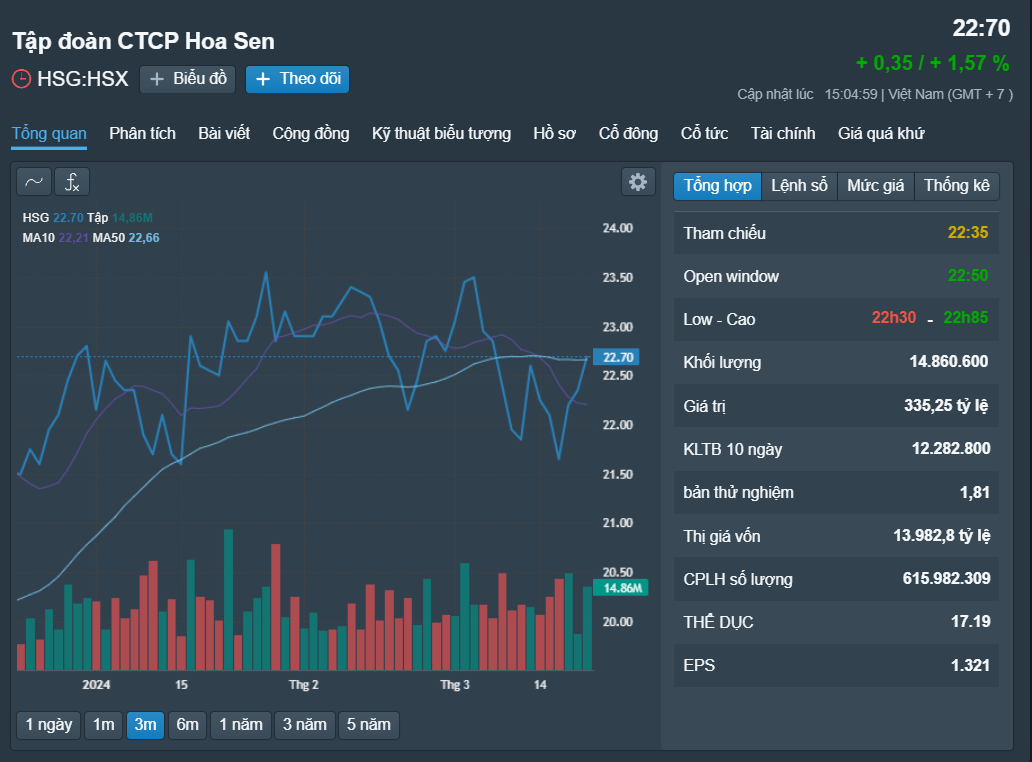Click the plus icon on Theo dõi button
Screen dimensions: 1032x762
click(263, 80)
